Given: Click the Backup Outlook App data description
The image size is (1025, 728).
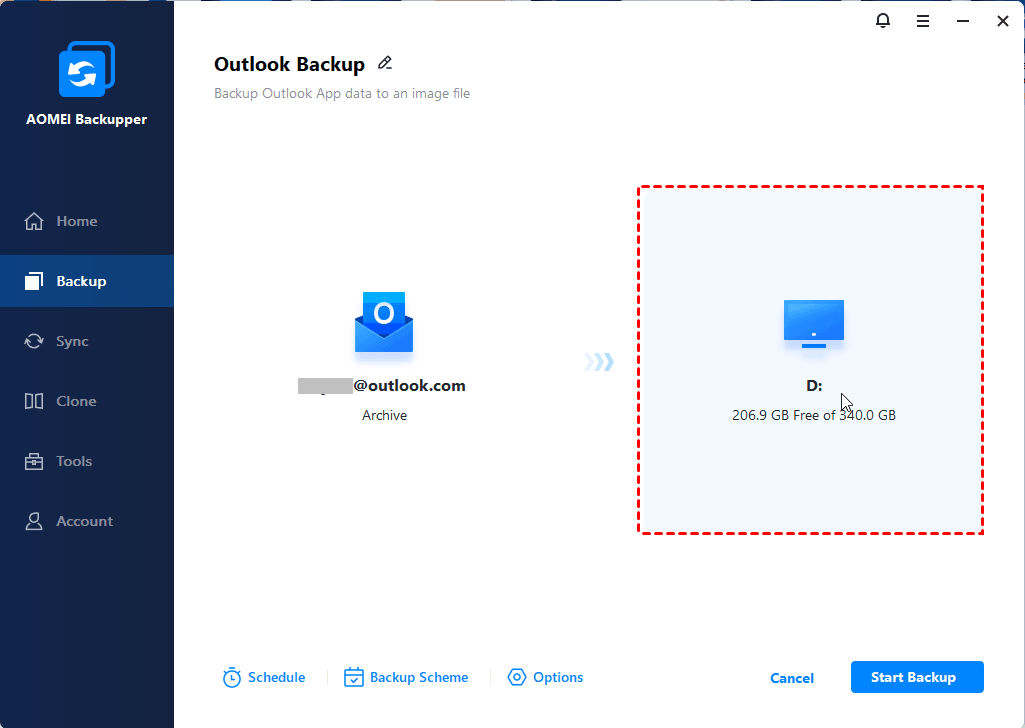Looking at the screenshot, I should coord(342,93).
